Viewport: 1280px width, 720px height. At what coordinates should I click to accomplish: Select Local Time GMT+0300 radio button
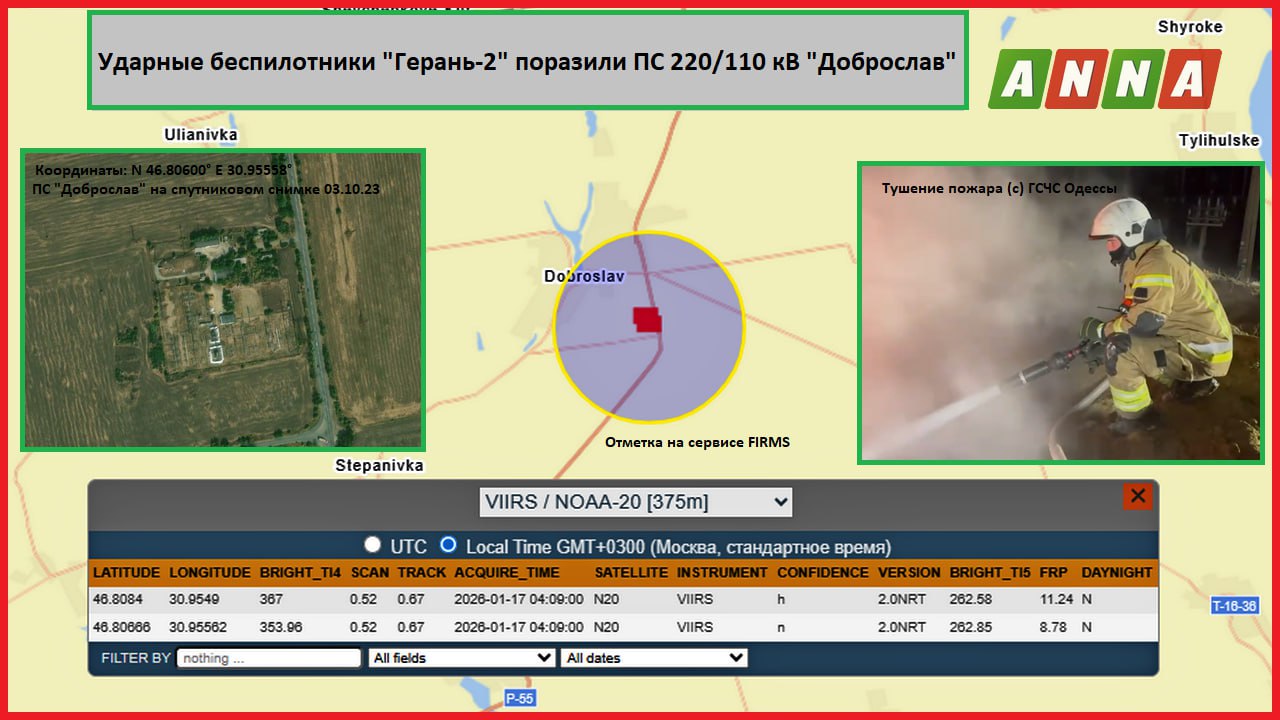[448, 545]
